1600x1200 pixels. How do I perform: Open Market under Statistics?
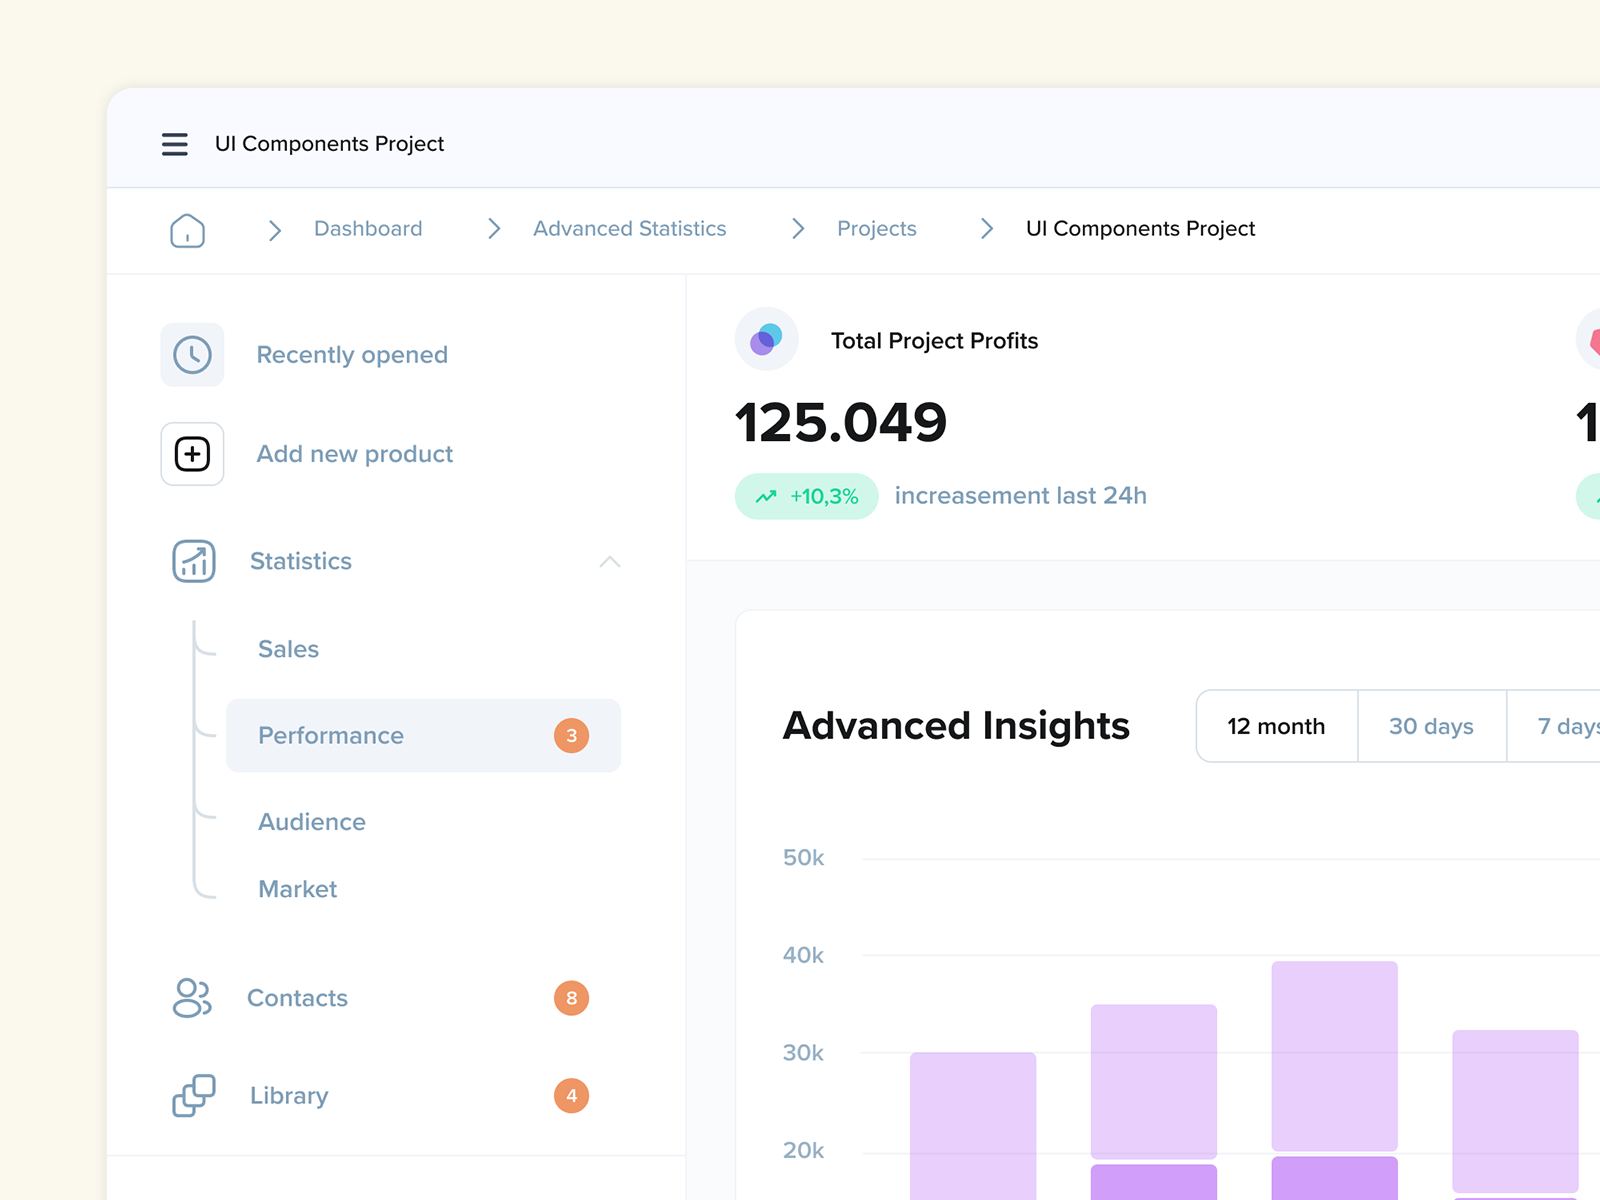(x=298, y=889)
